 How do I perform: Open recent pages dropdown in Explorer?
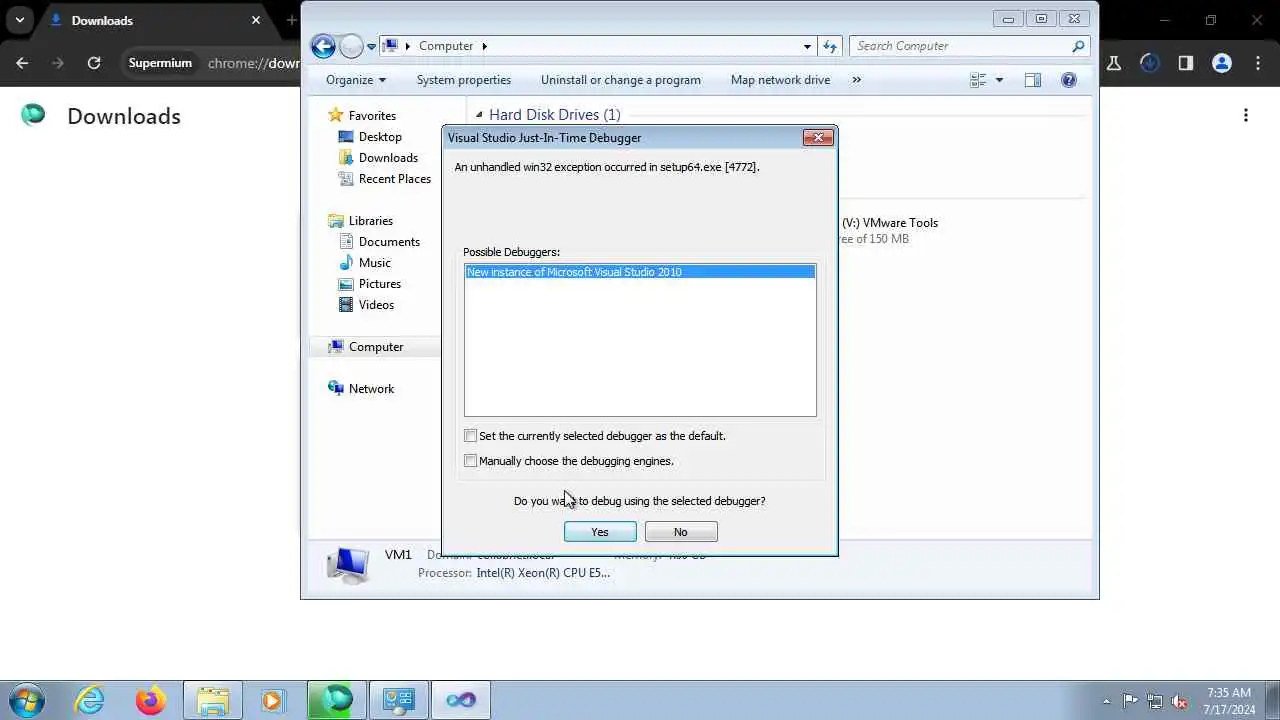tap(371, 46)
